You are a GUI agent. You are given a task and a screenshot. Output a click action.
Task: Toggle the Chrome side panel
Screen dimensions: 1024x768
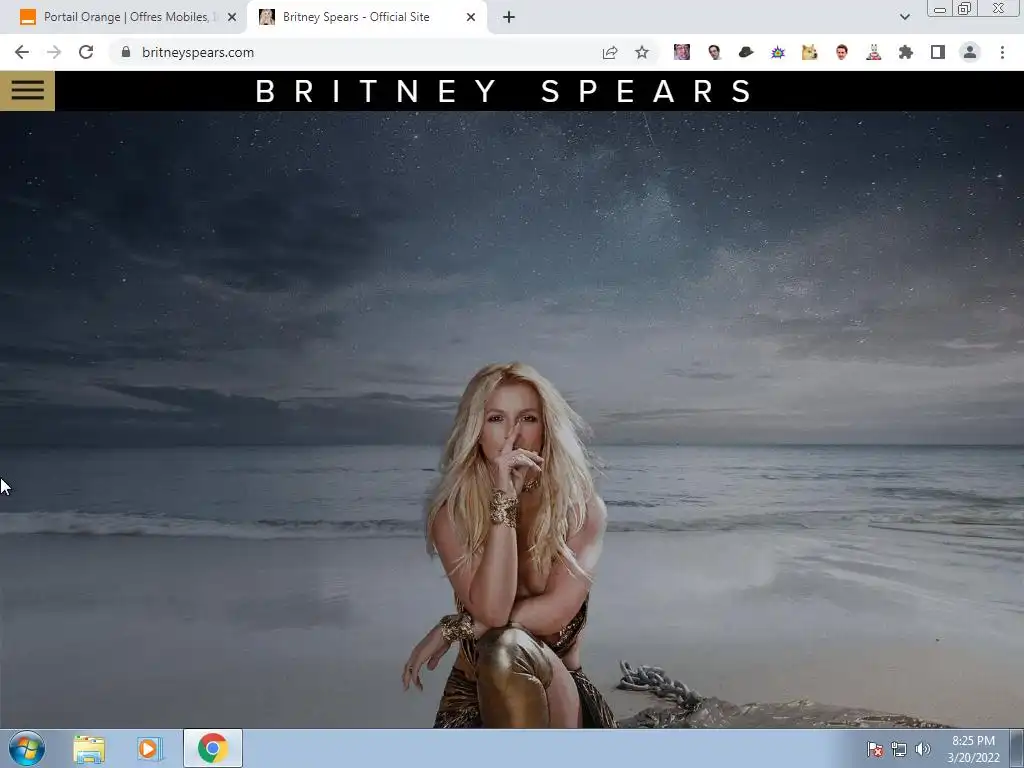pos(938,52)
